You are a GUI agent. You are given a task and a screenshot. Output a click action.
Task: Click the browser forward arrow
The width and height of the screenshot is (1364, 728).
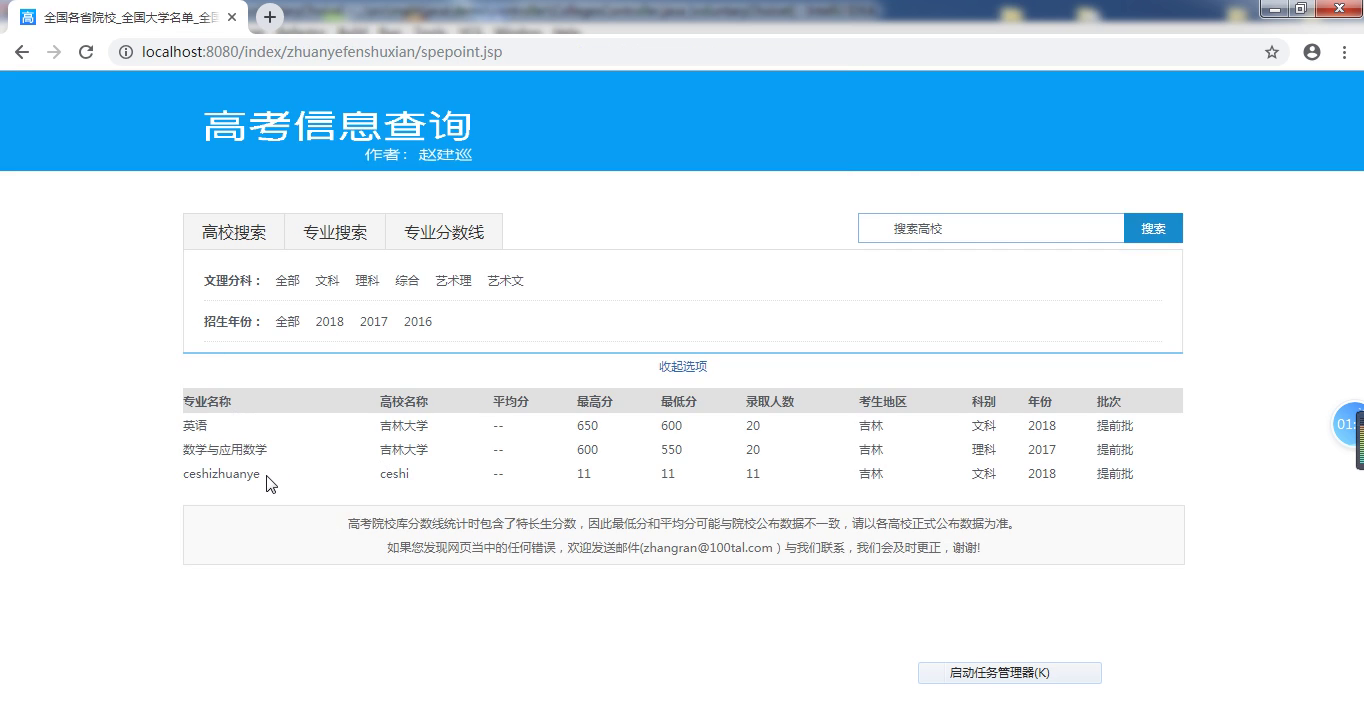pos(54,52)
